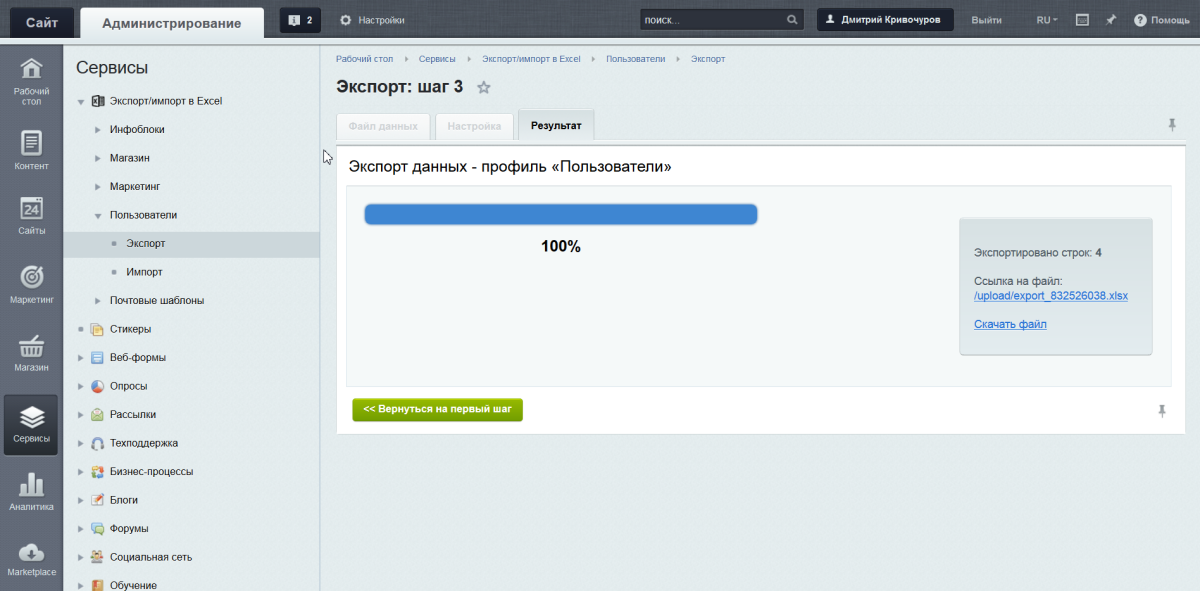1200x591 pixels.
Task: Switch to the Сайт tab
Action: click(41, 22)
